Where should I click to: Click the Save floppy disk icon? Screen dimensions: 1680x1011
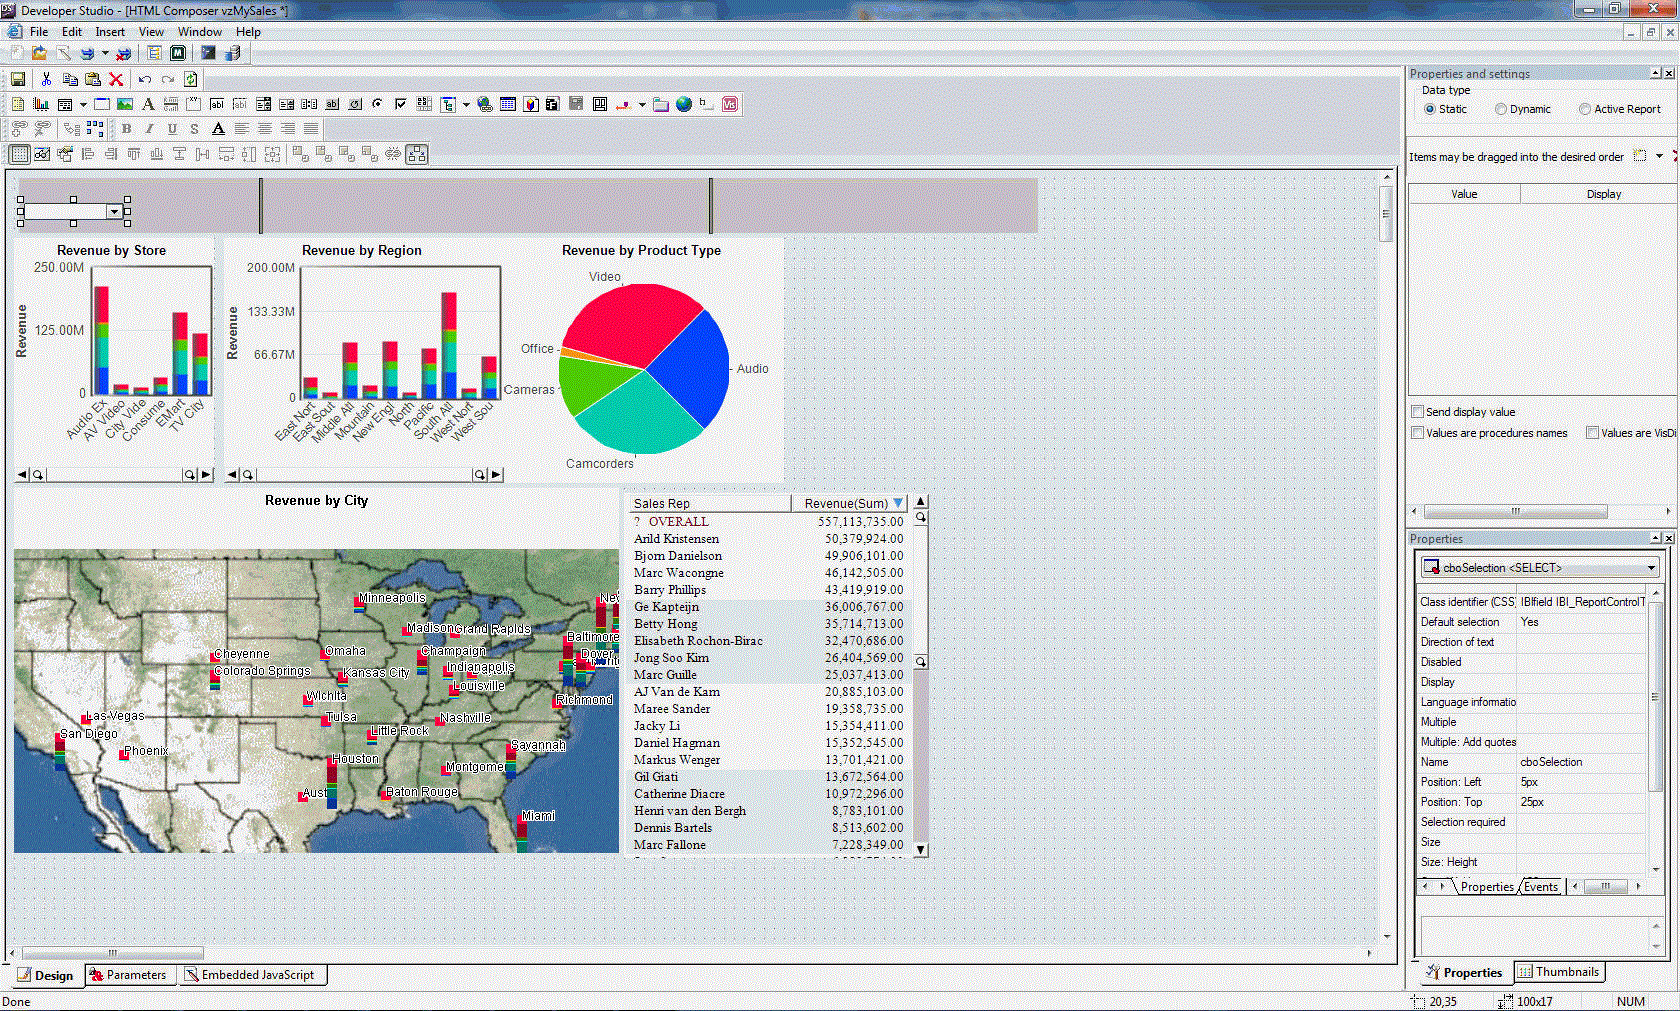click(x=18, y=79)
